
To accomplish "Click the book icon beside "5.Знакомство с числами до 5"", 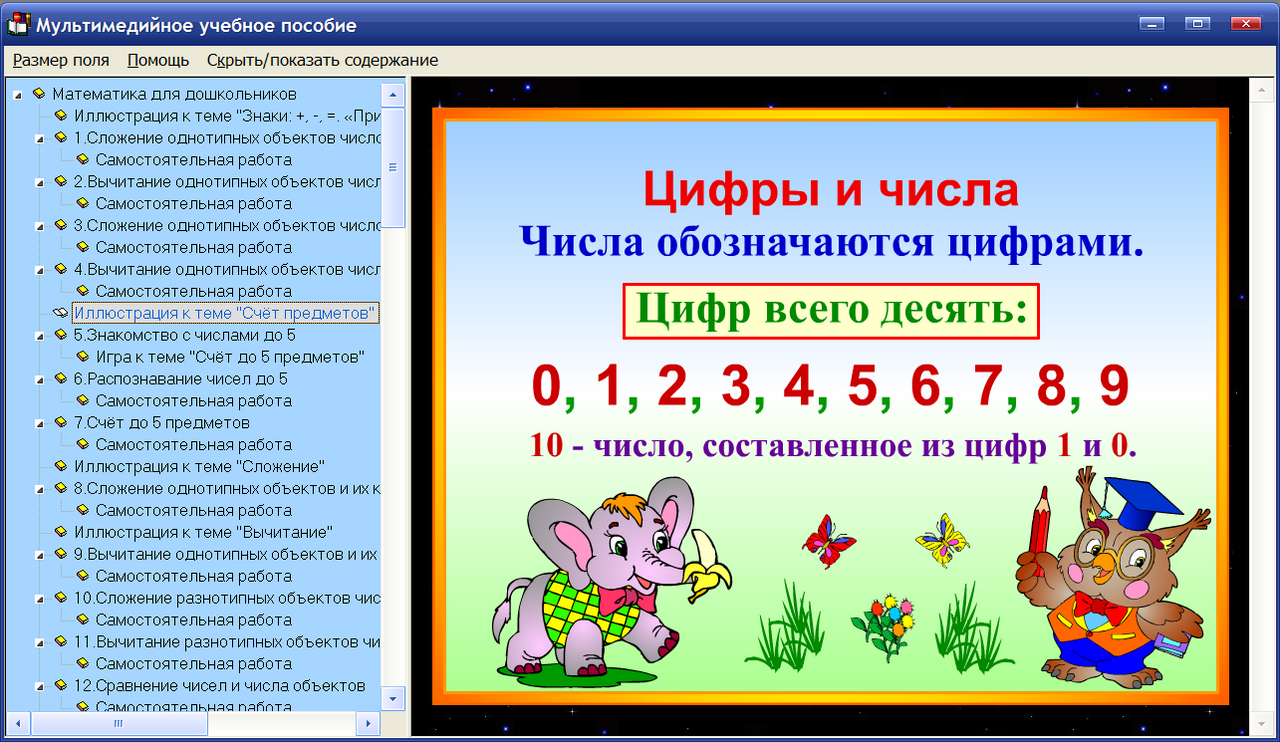I will [61, 335].
